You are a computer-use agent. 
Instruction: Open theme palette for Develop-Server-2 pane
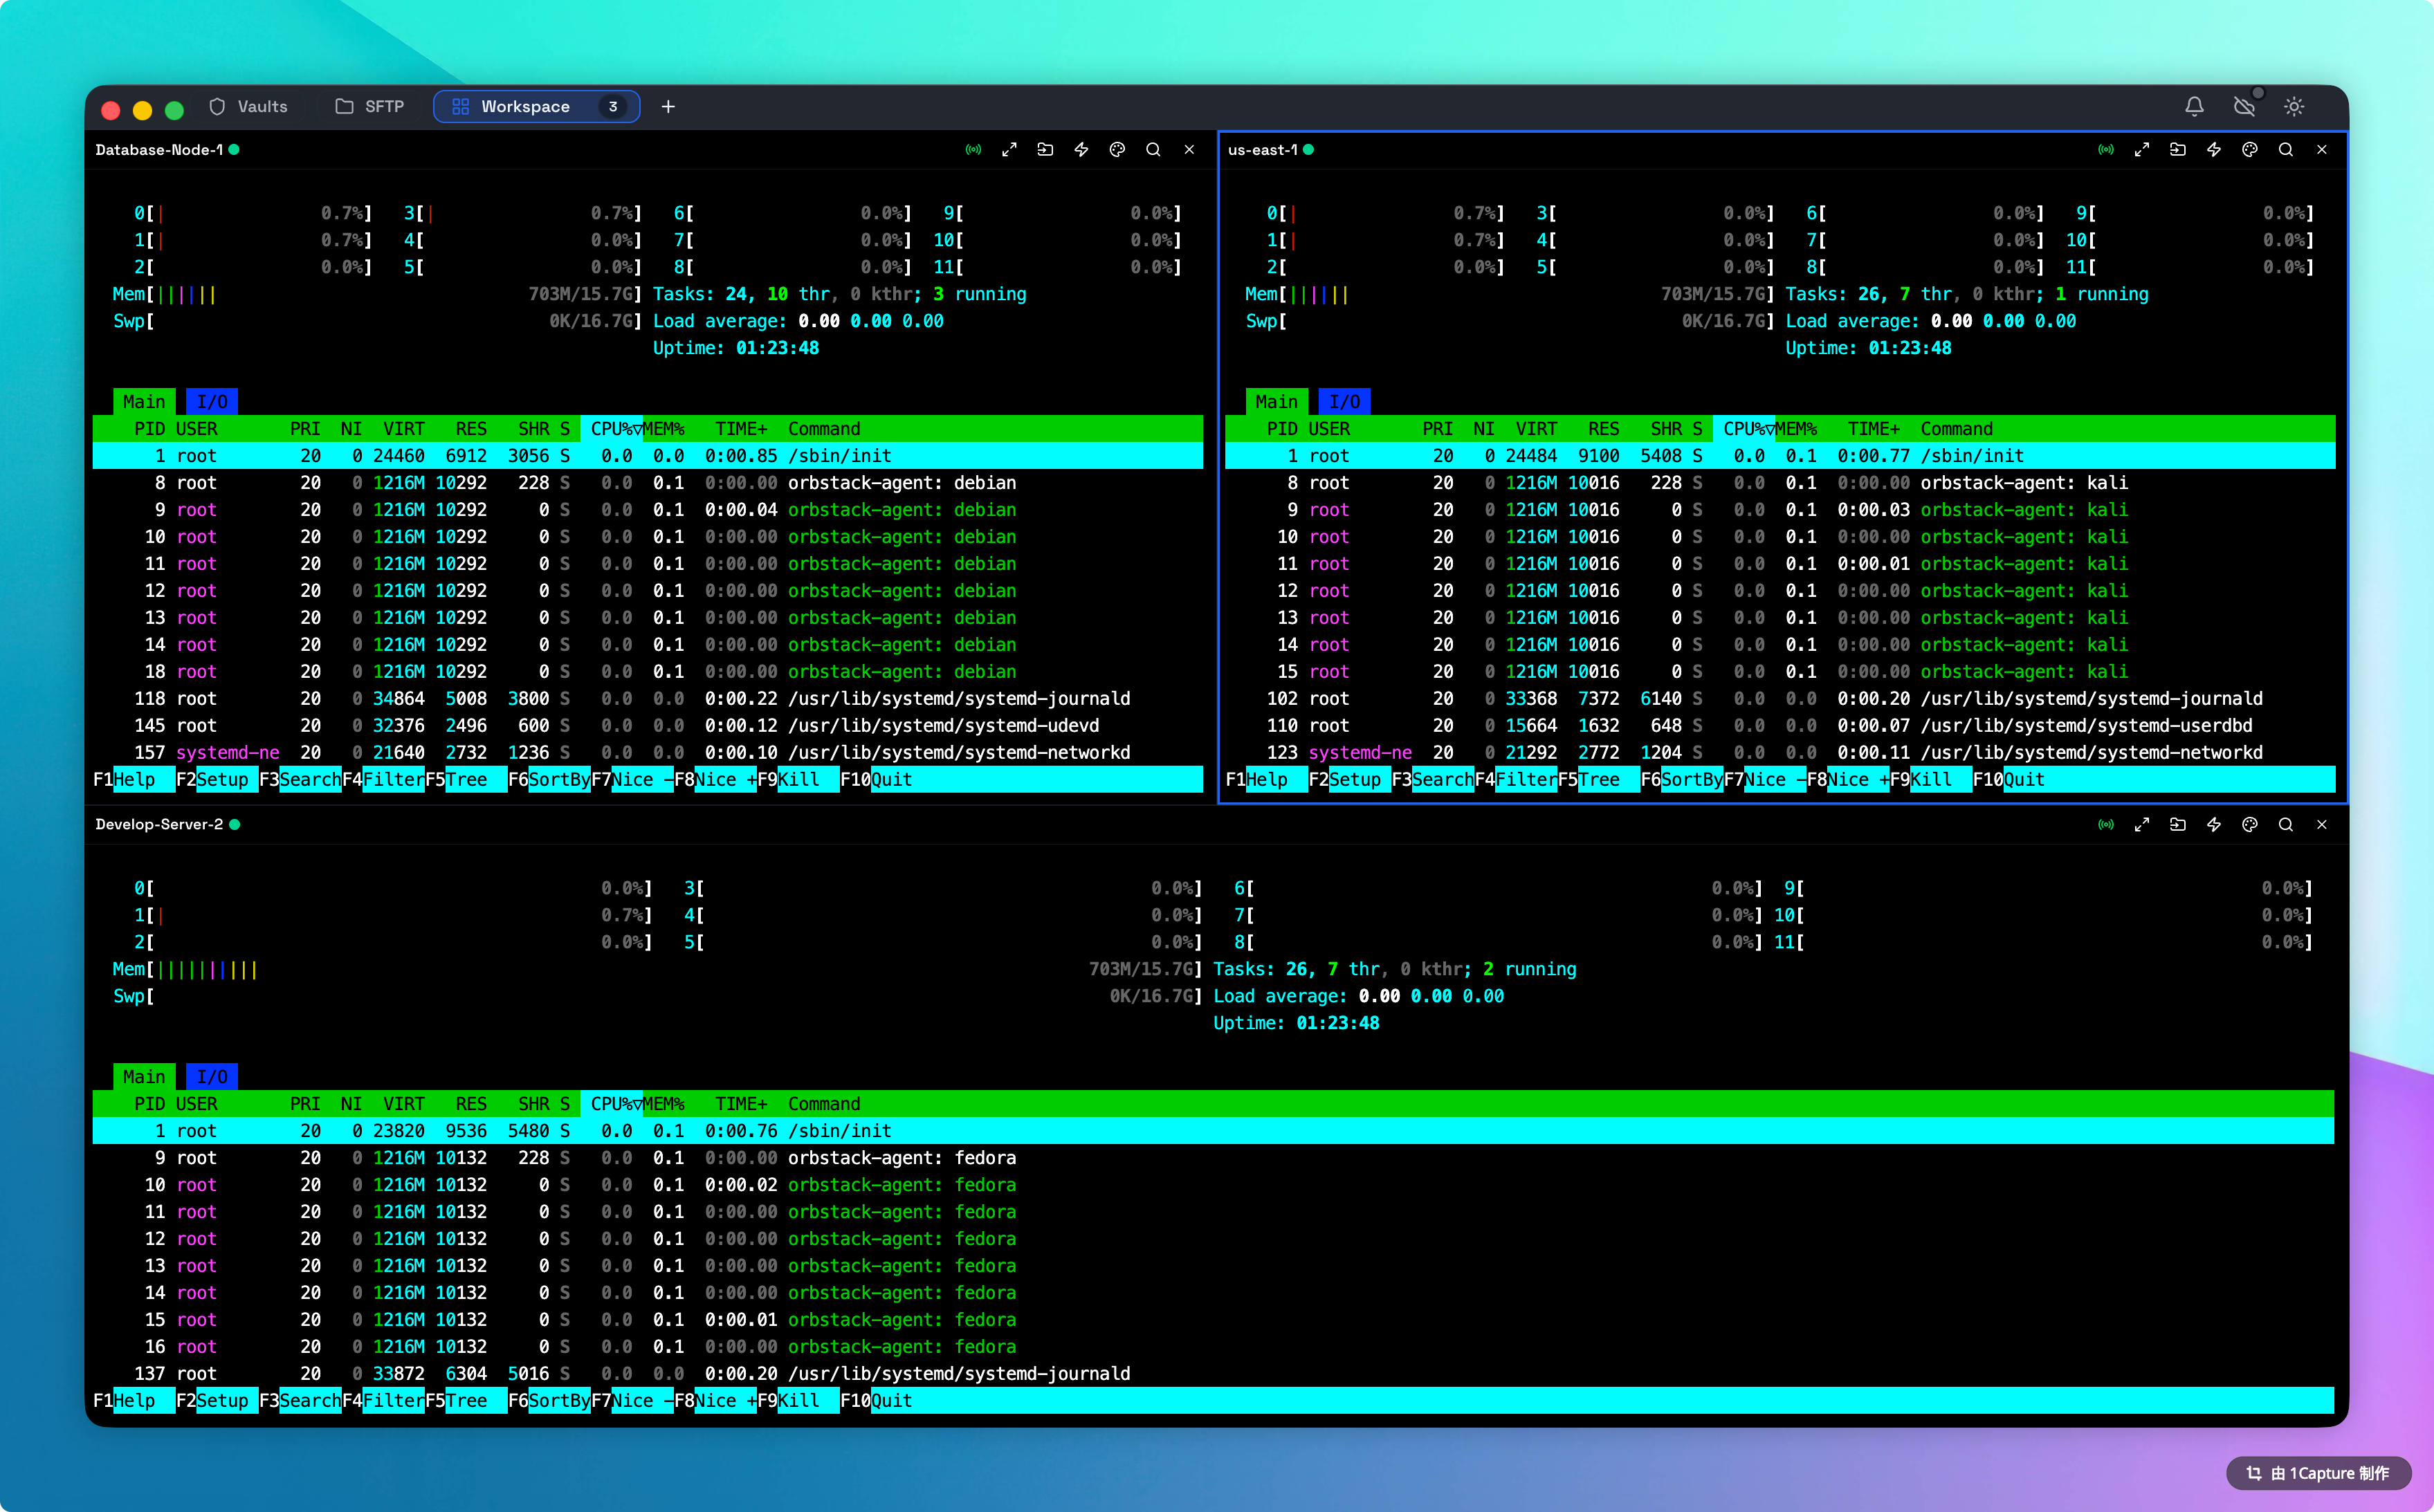(x=2249, y=825)
